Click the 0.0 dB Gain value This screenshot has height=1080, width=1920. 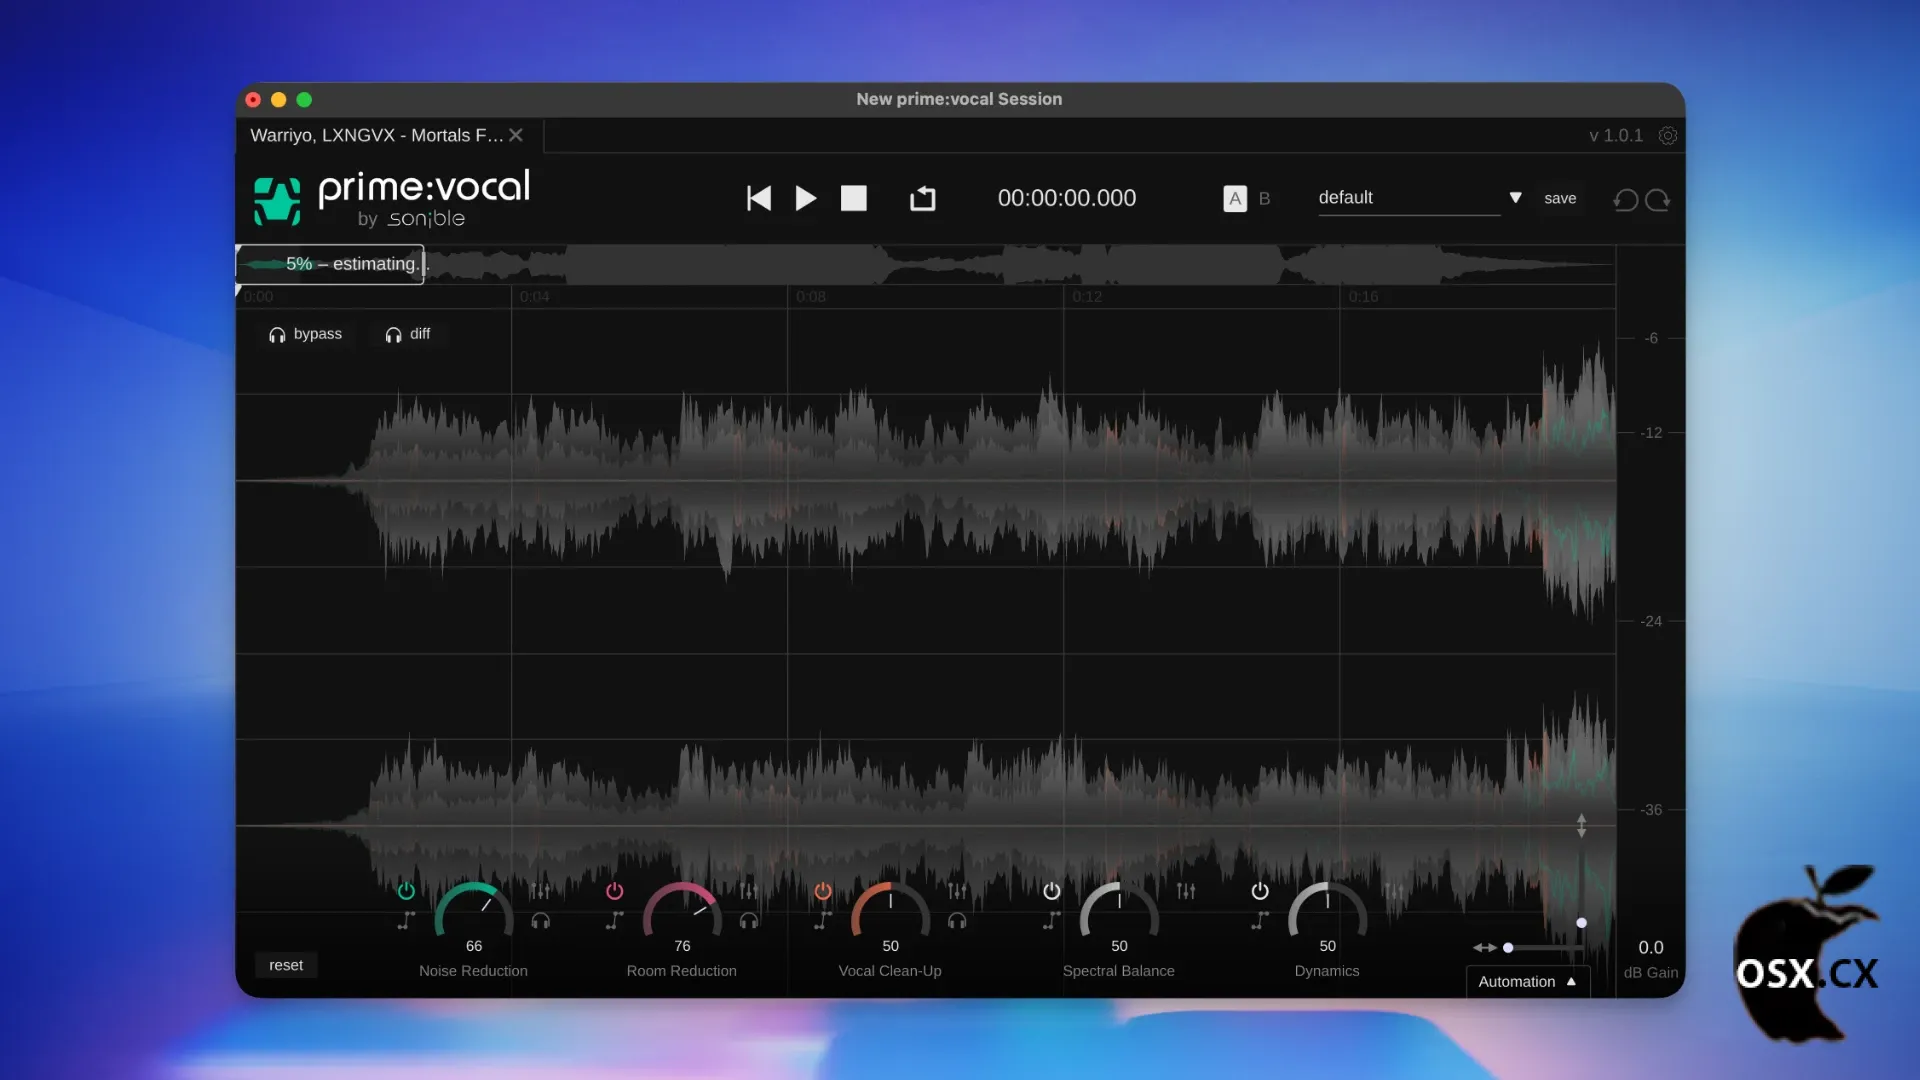[x=1651, y=947]
